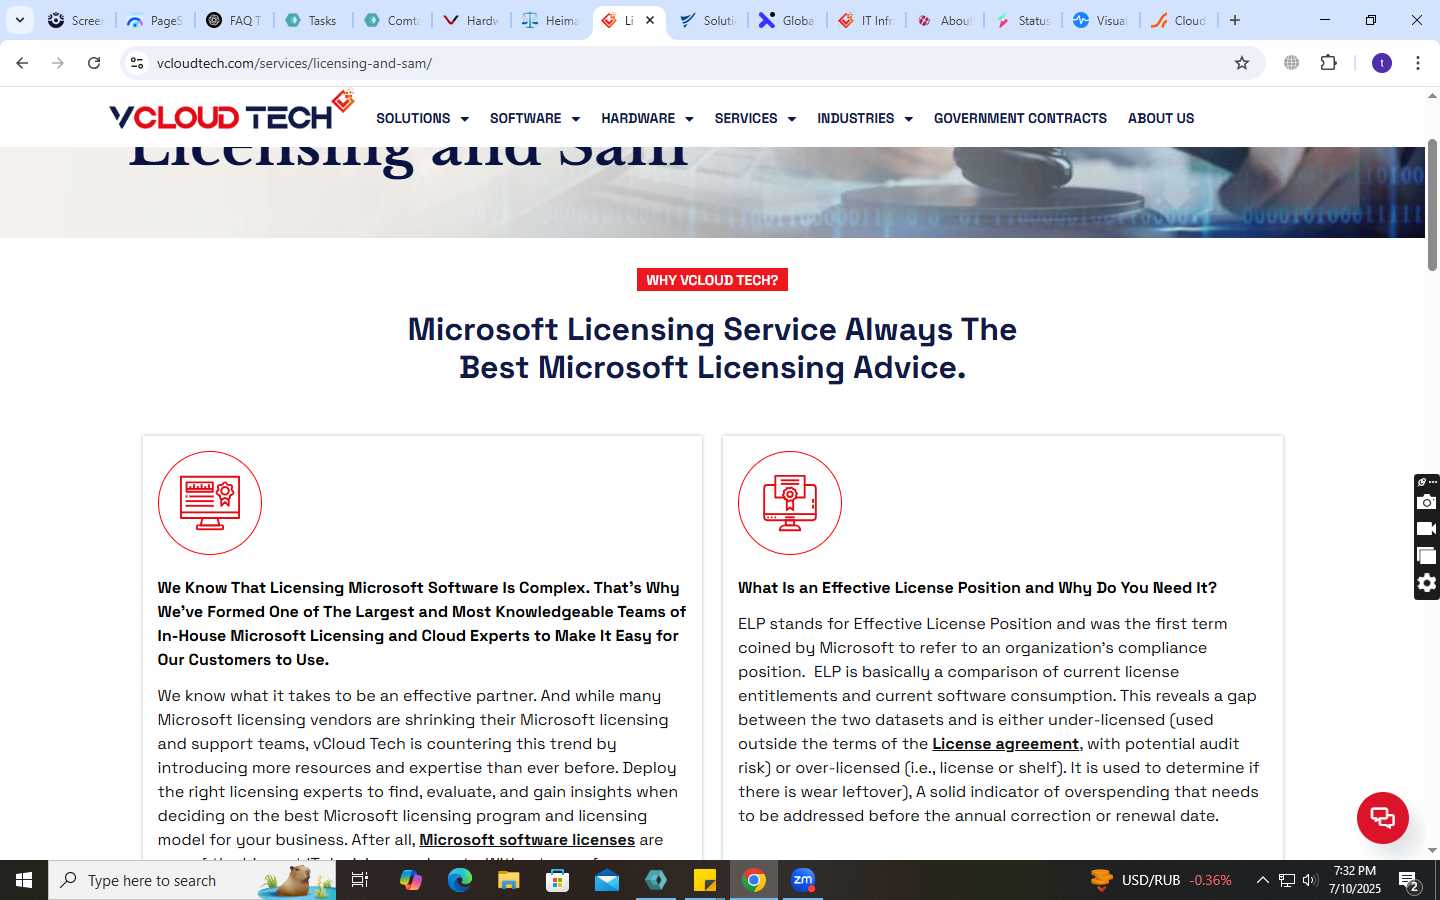Open the About Us page

[1161, 118]
